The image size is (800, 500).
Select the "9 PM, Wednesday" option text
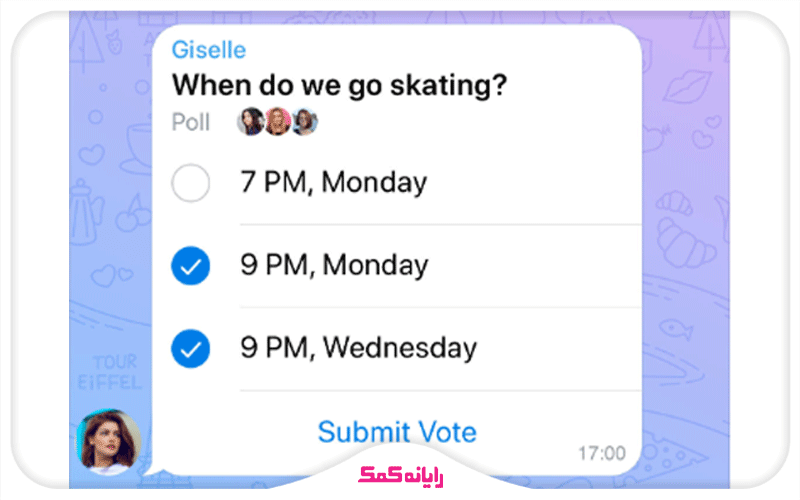pyautogui.click(x=358, y=349)
